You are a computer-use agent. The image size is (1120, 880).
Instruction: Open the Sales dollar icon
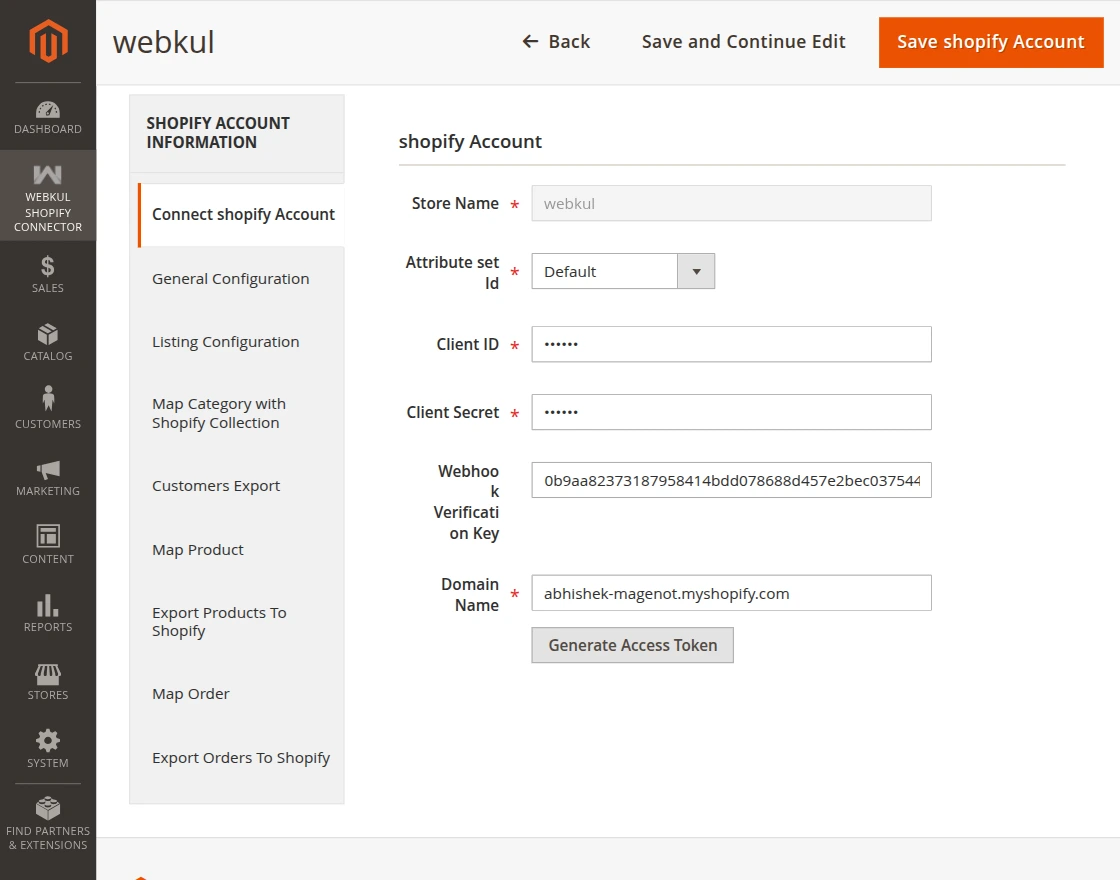coord(48,266)
